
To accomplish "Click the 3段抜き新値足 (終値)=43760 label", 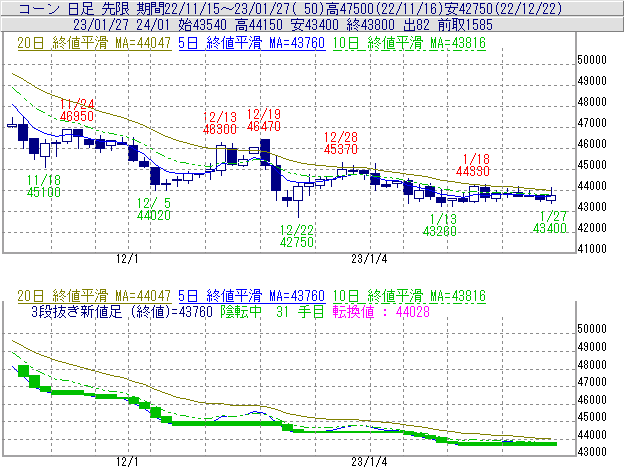I will click(122, 311).
